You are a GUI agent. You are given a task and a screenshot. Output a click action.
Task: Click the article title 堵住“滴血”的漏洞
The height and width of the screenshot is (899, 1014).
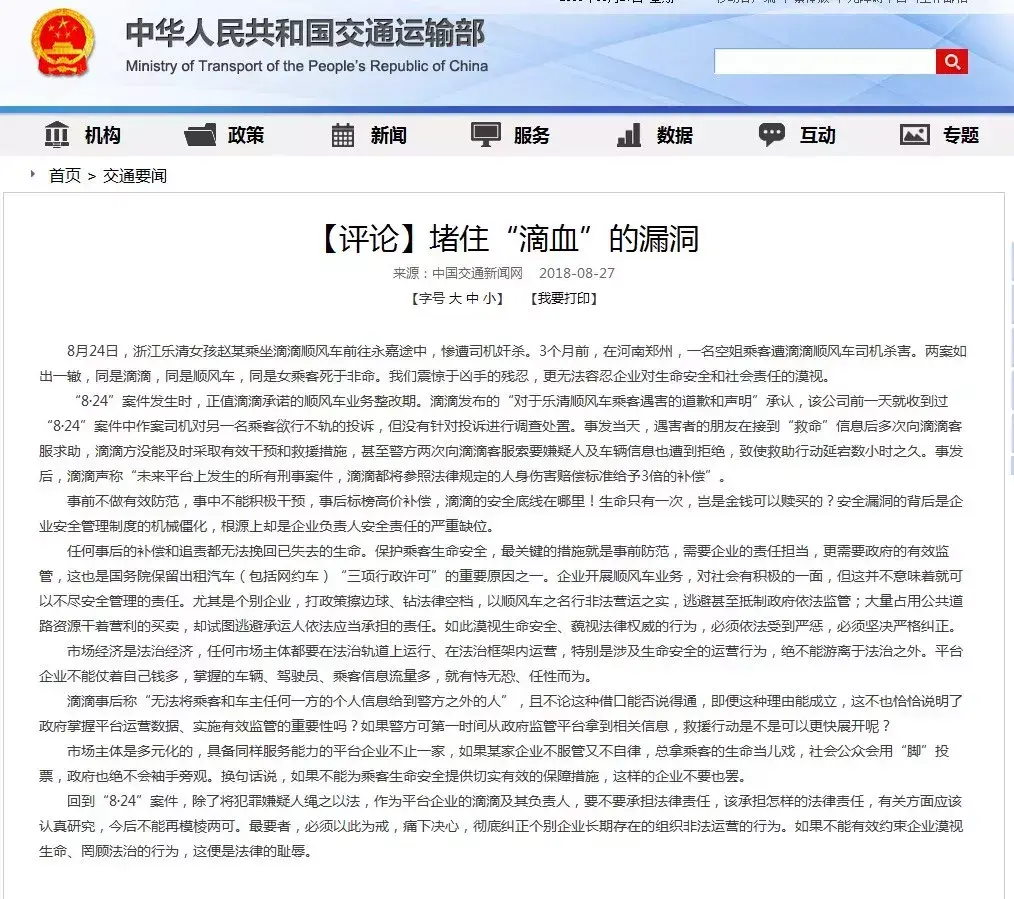(x=509, y=238)
